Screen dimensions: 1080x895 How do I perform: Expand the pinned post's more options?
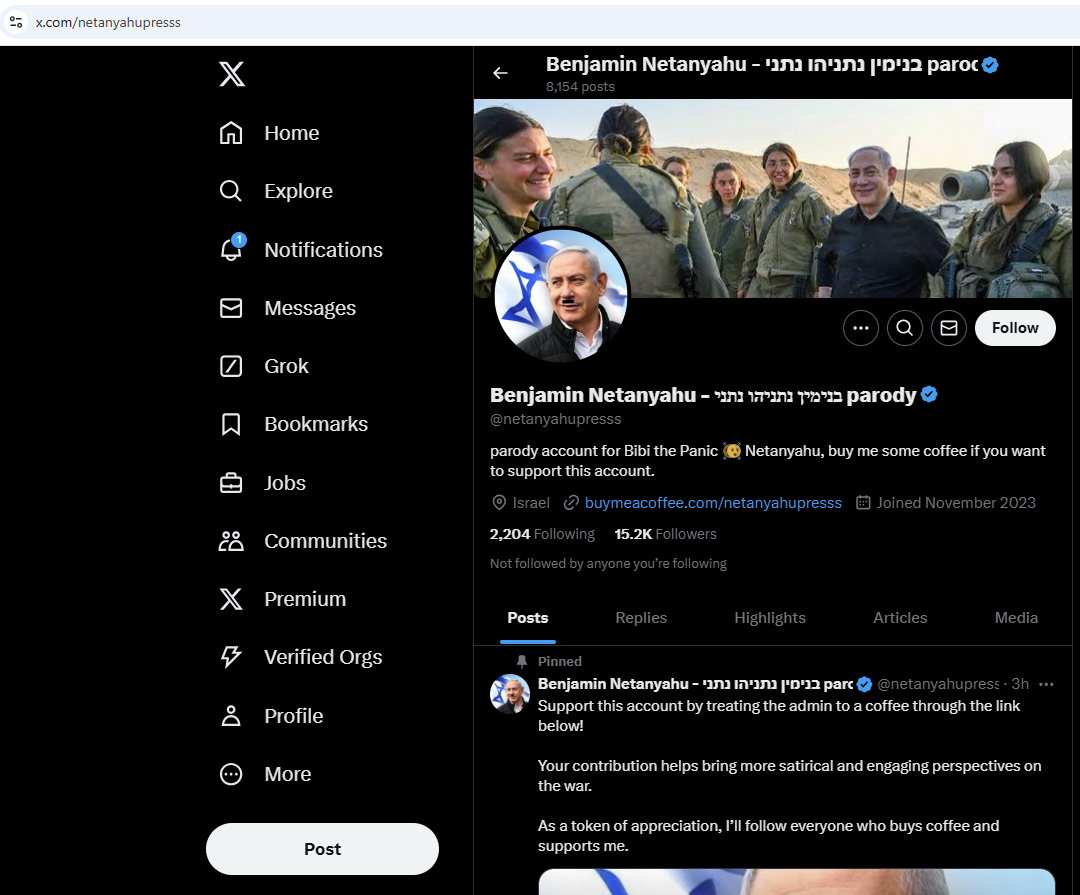click(x=1046, y=684)
